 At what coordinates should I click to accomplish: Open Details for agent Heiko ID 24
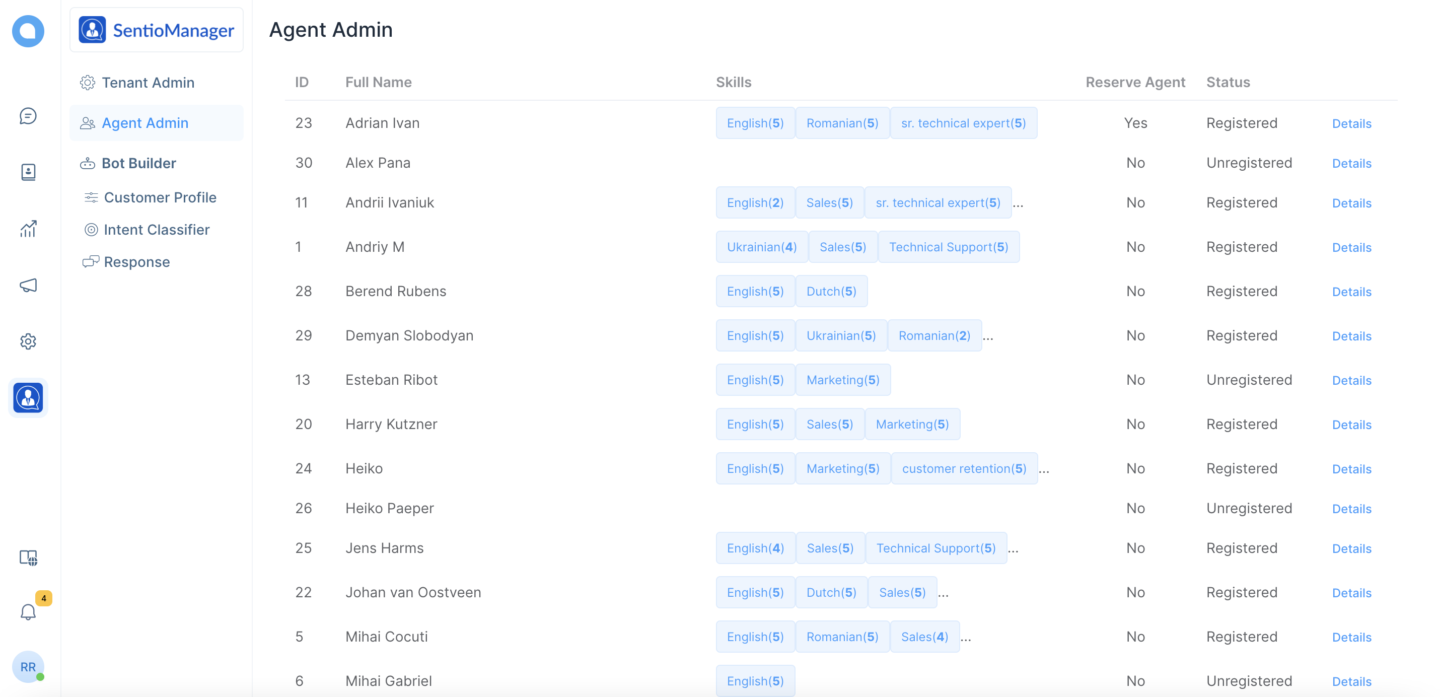pyautogui.click(x=1351, y=469)
